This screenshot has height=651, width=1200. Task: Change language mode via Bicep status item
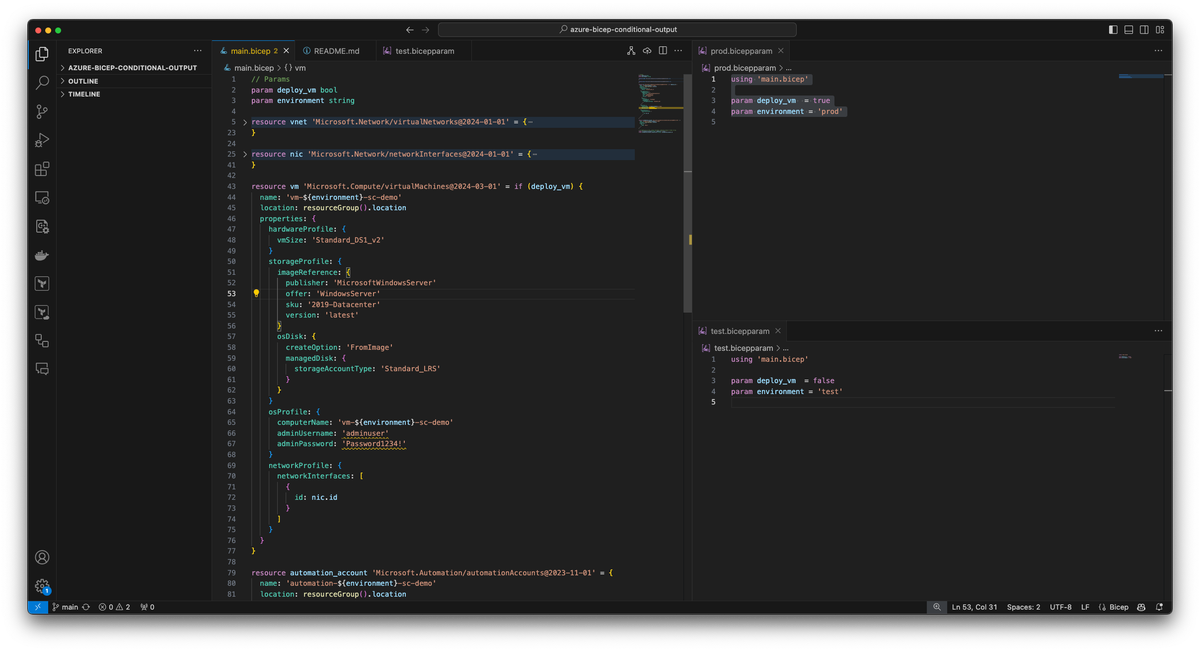1114,607
